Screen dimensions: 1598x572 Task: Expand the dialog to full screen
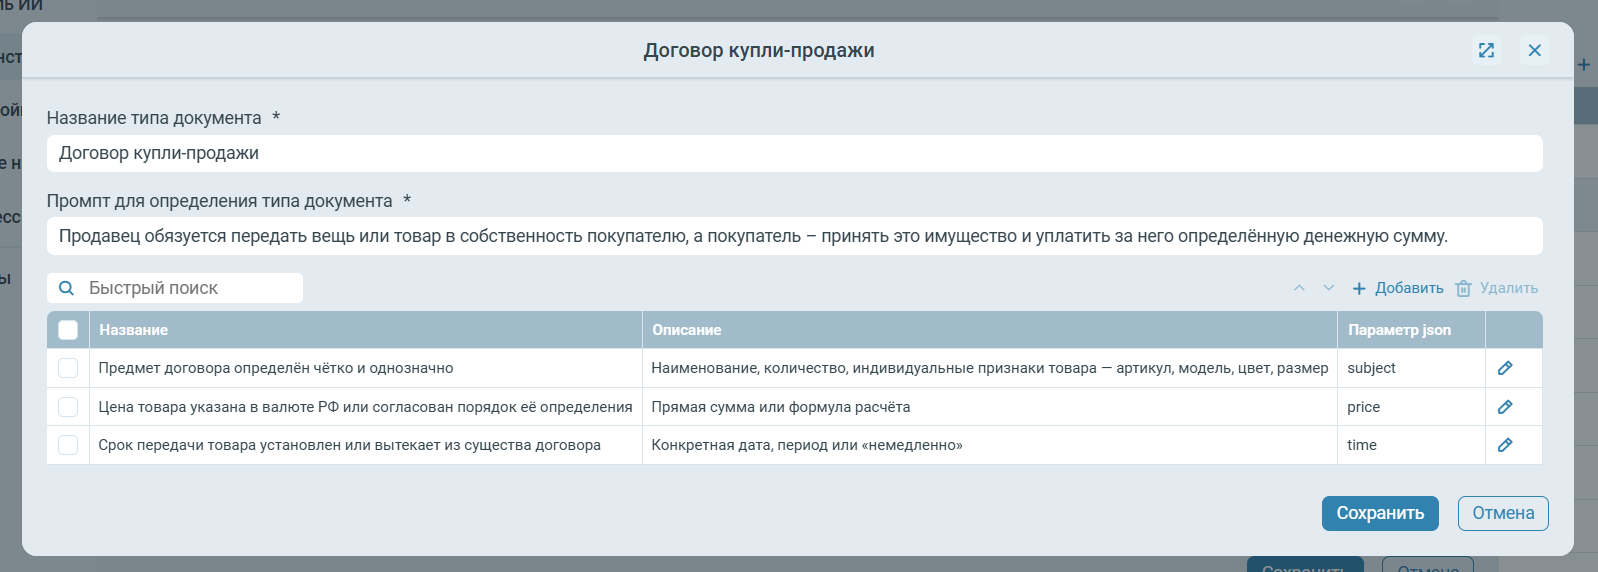tap(1486, 50)
